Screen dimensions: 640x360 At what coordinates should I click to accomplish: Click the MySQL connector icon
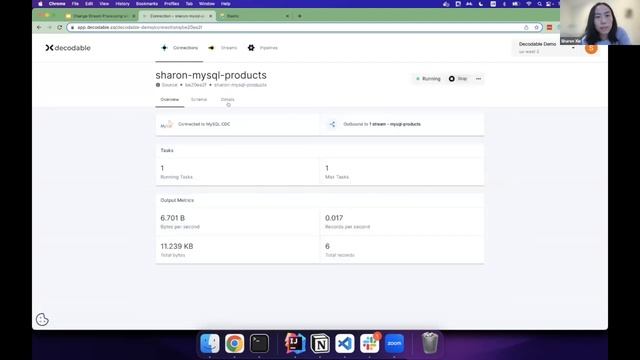[167, 124]
